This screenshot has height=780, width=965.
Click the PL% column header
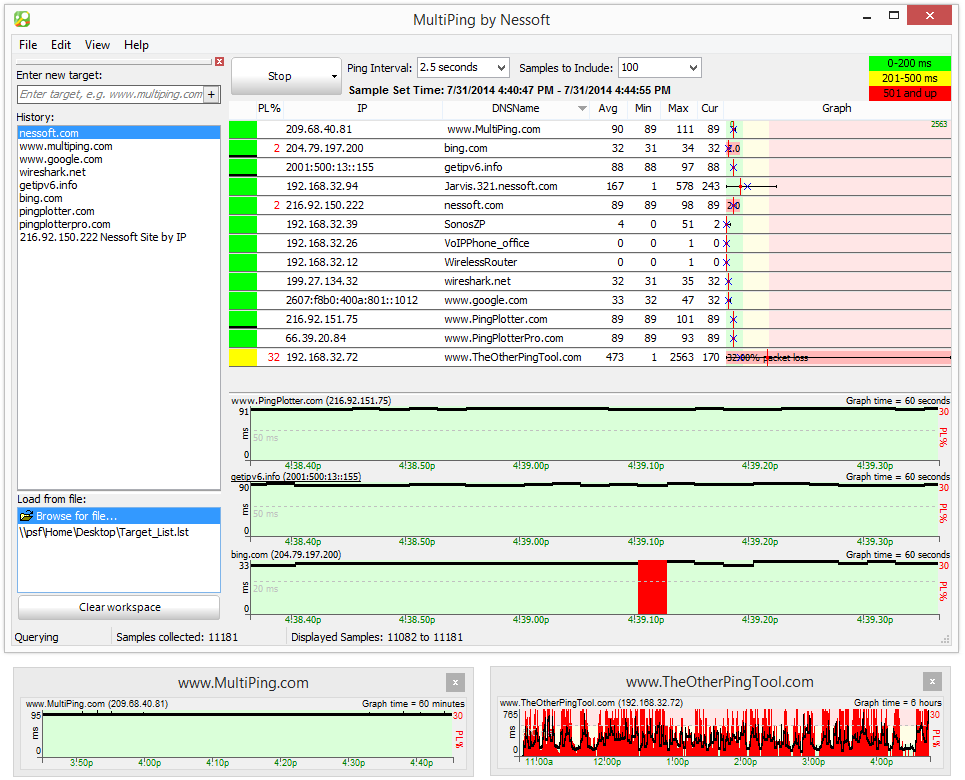point(269,109)
